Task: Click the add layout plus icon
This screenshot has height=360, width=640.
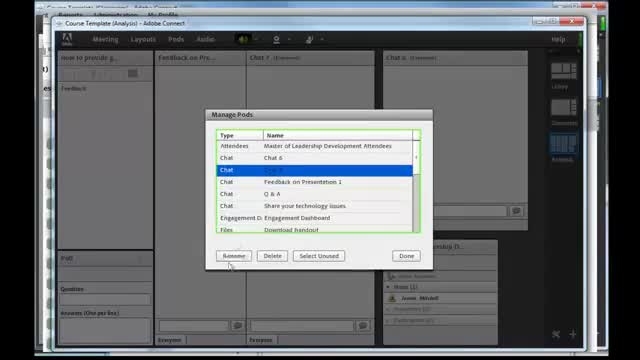Action: coord(573,334)
